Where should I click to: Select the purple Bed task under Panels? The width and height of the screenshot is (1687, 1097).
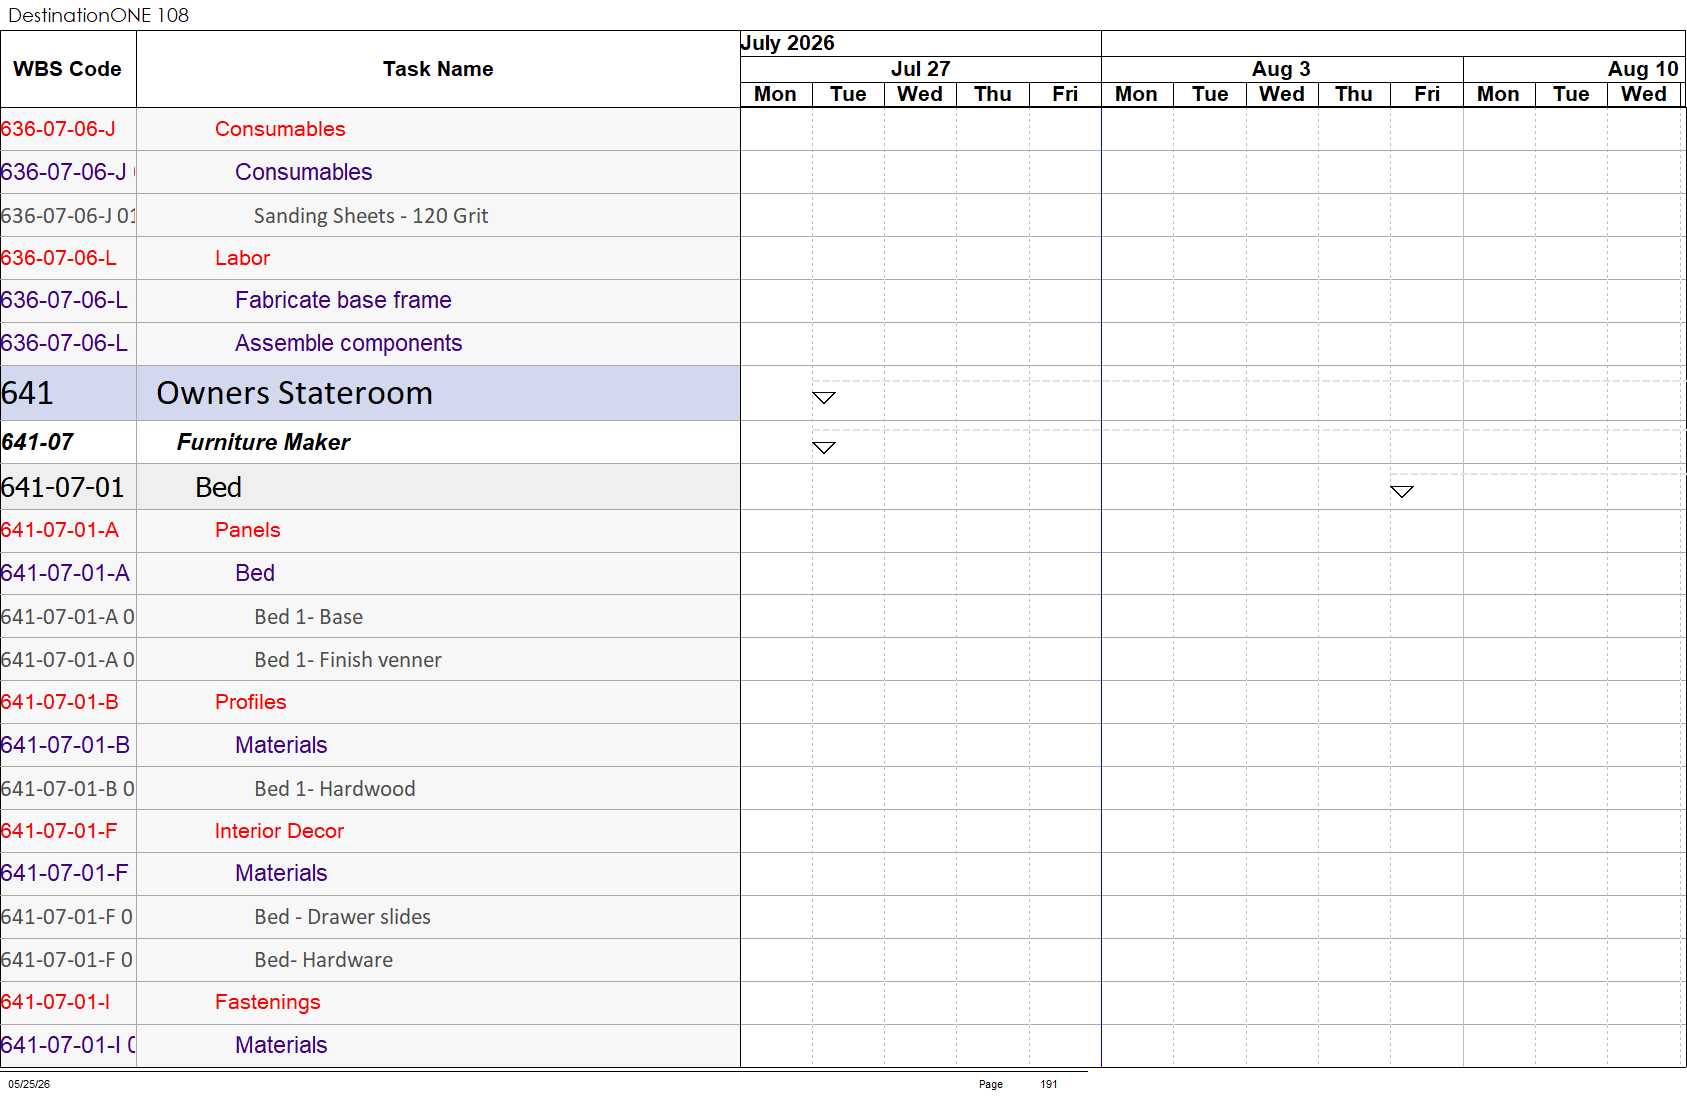pos(370,573)
